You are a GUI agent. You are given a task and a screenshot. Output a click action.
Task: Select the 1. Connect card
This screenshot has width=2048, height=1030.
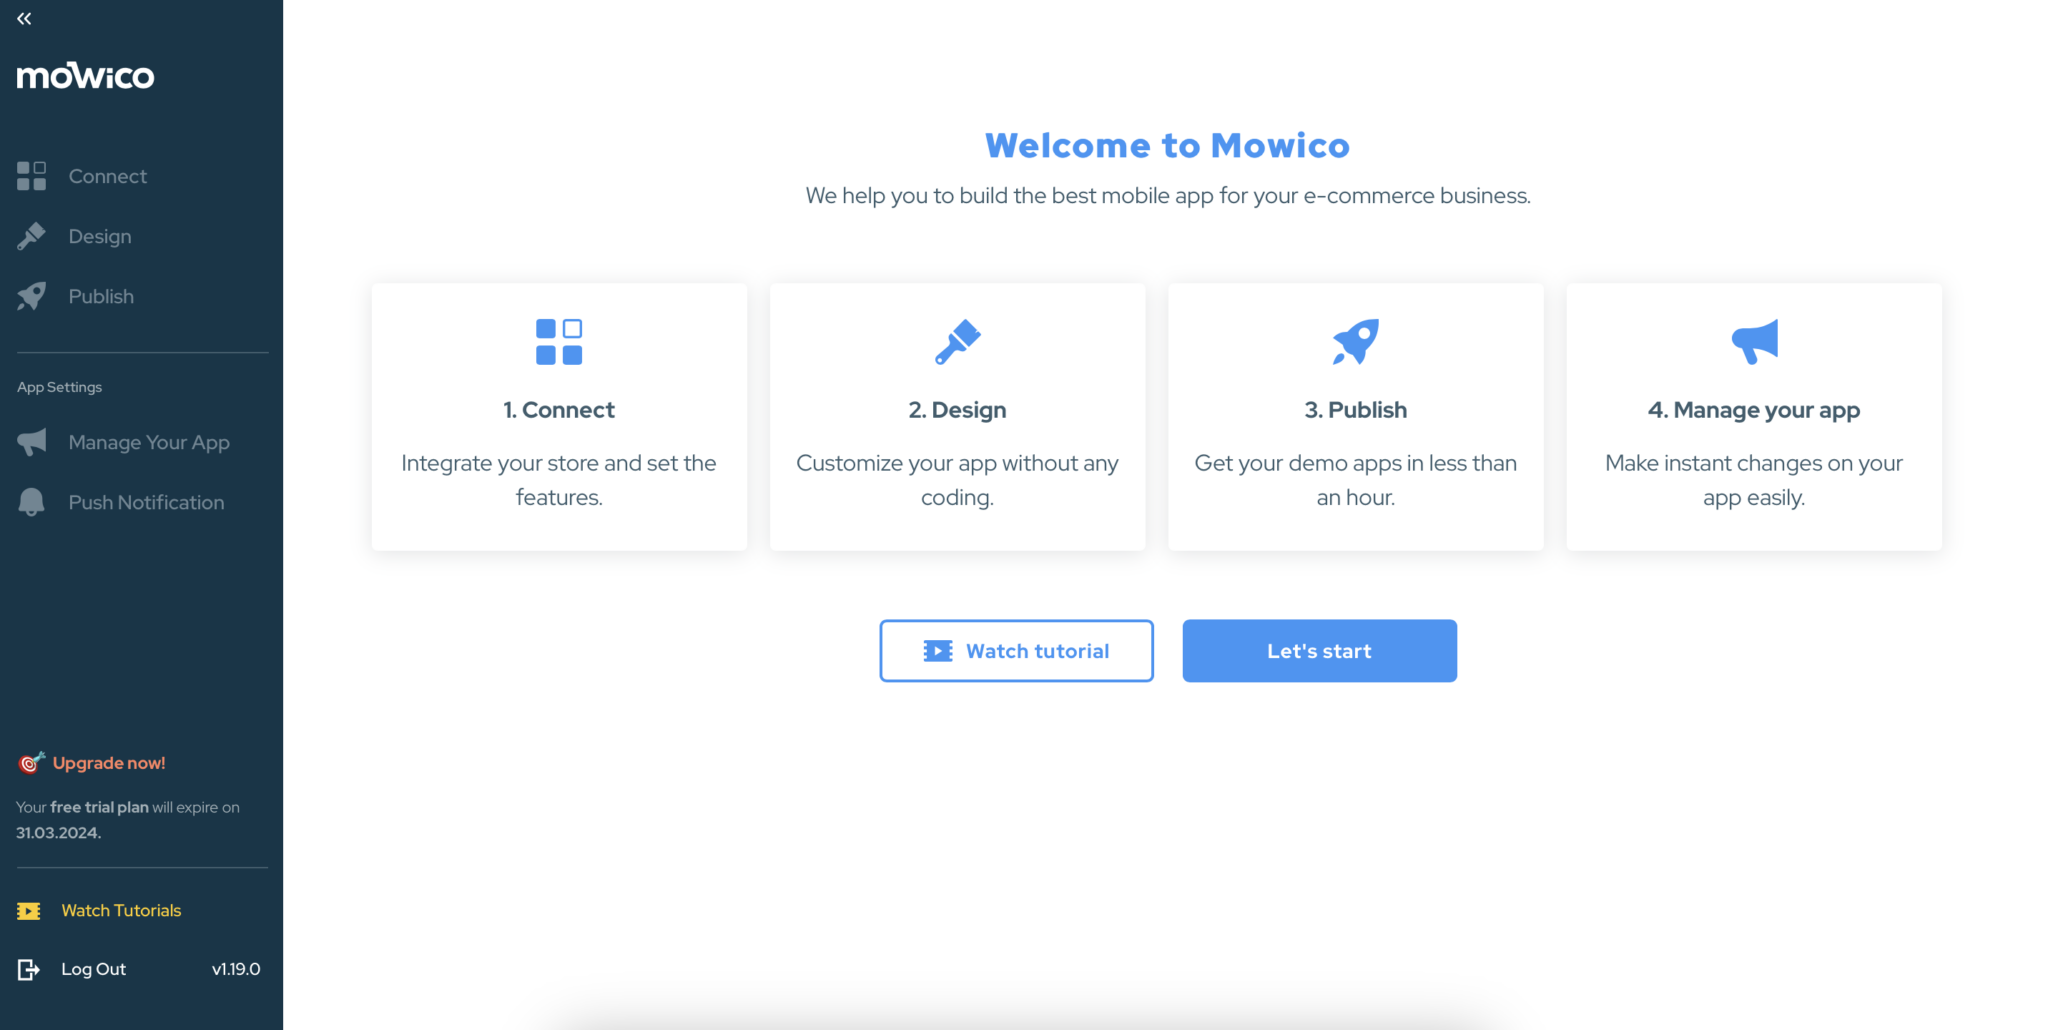tap(559, 416)
